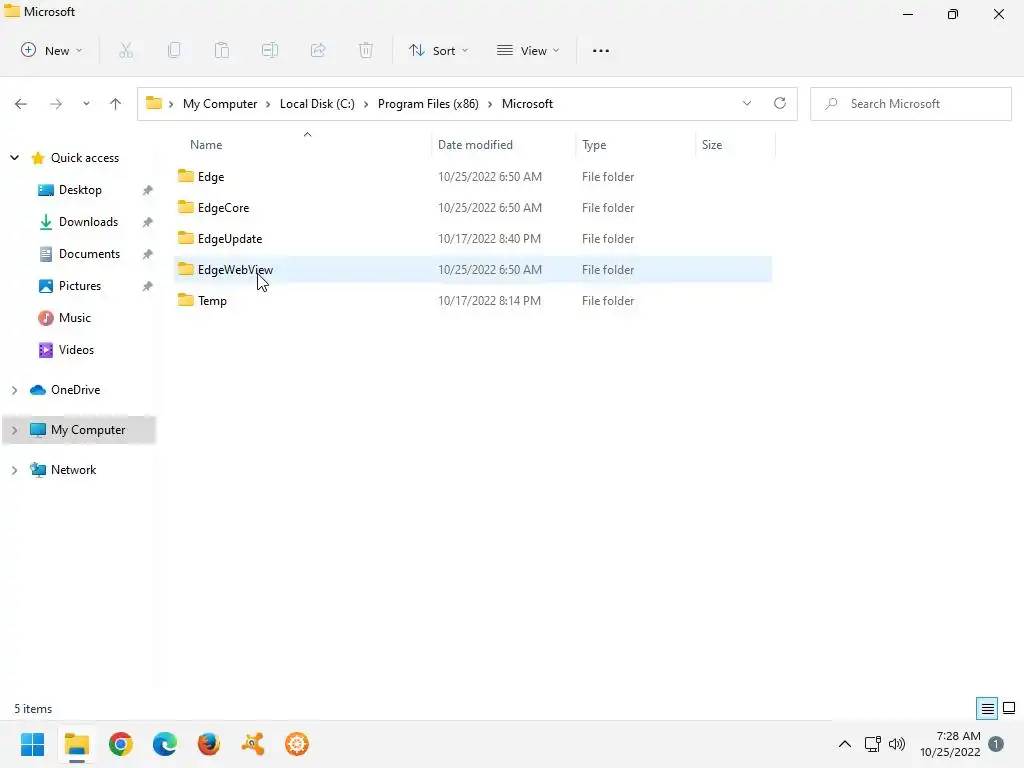The image size is (1024, 768).
Task: Sort by Date modified column
Action: tap(475, 145)
